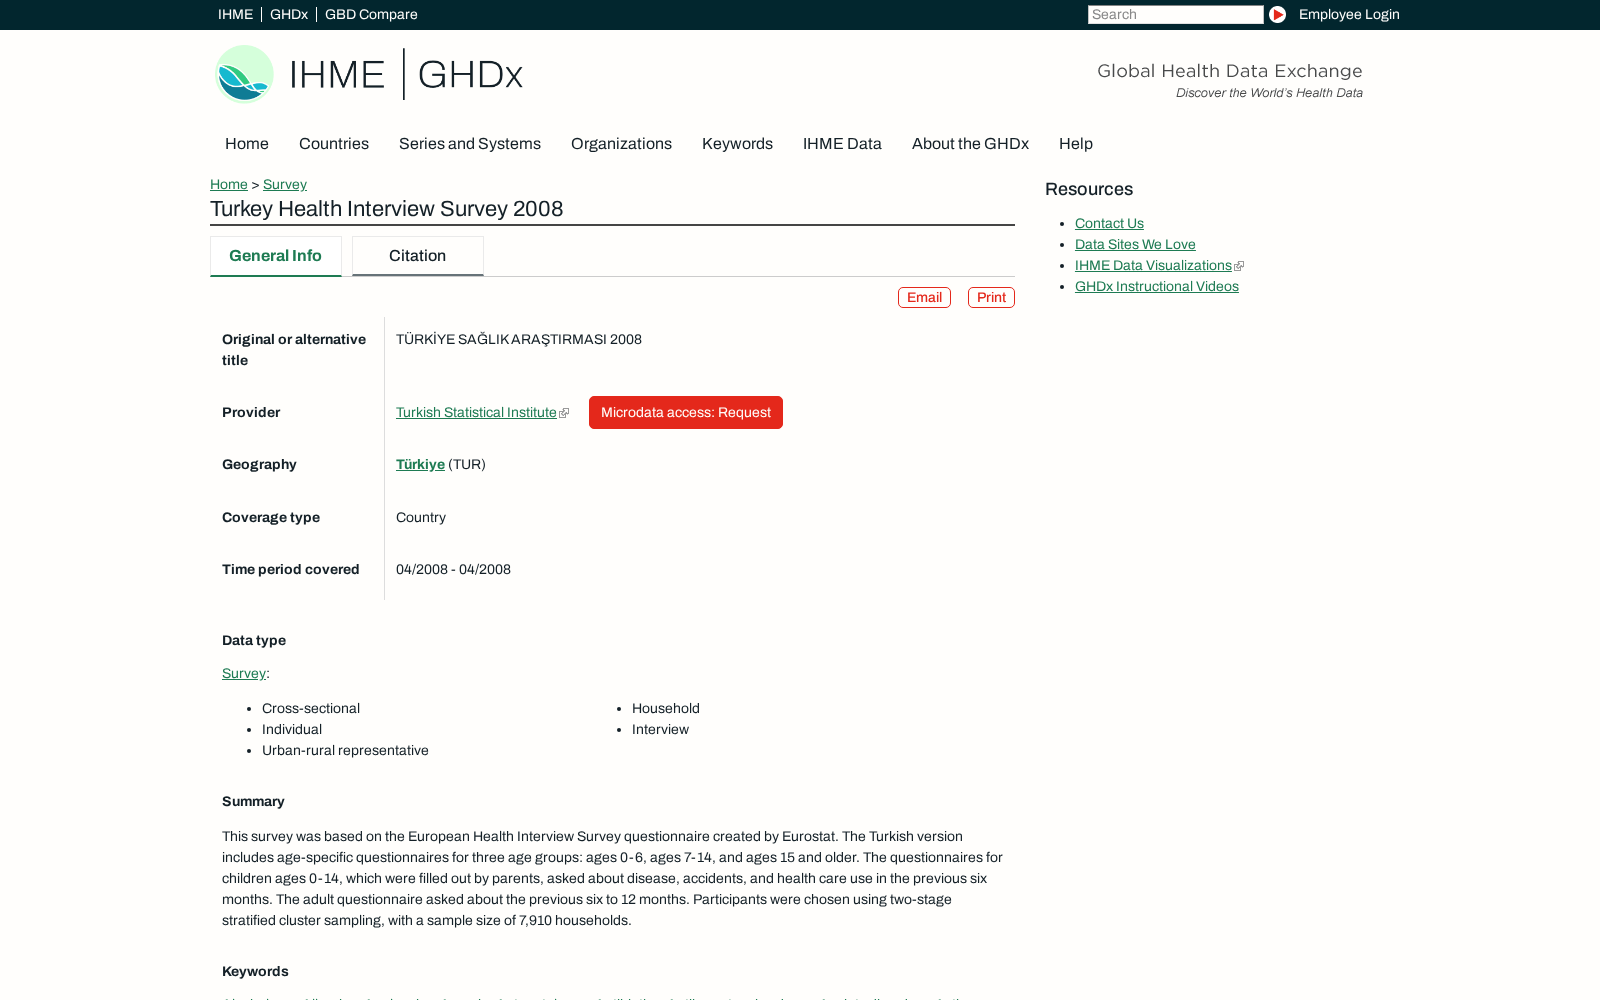Image resolution: width=1600 pixels, height=1000 pixels.
Task: Open the Türkiye geography link
Action: click(420, 465)
